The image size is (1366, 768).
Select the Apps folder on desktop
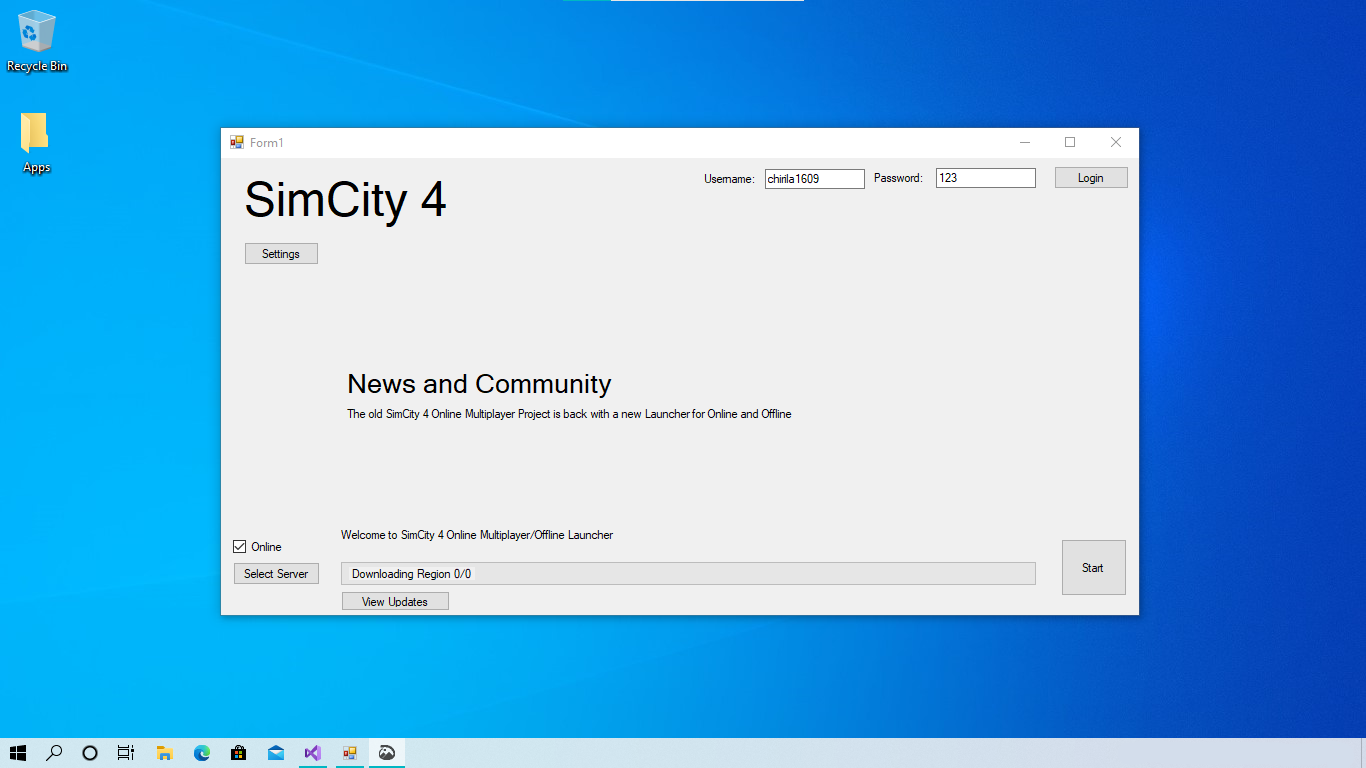36,143
